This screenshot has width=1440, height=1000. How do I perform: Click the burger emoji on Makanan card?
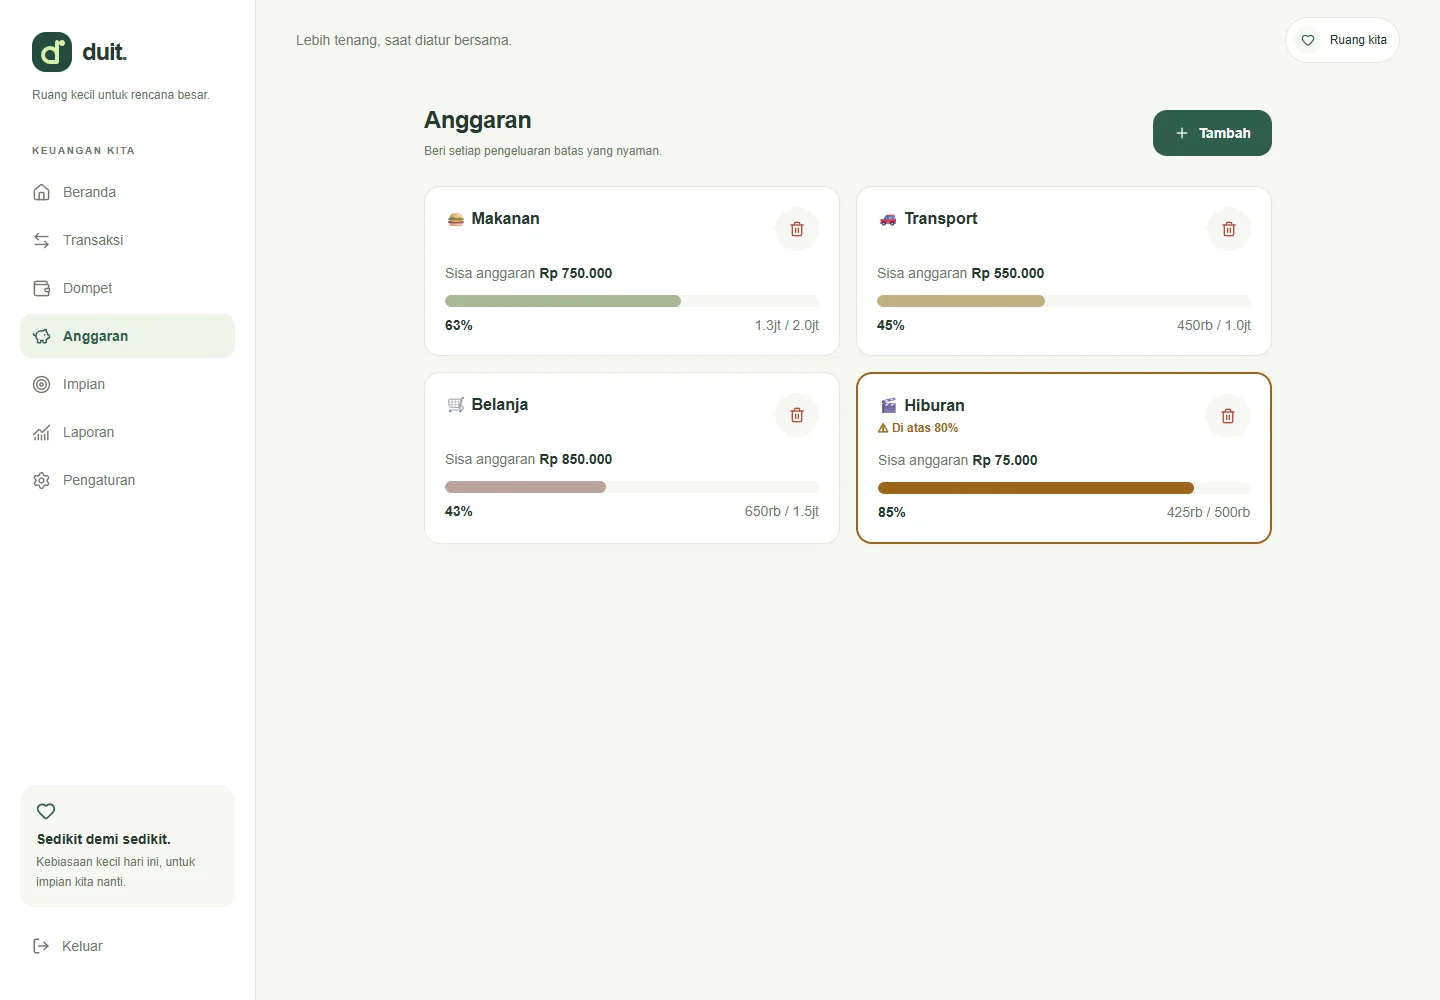456,219
